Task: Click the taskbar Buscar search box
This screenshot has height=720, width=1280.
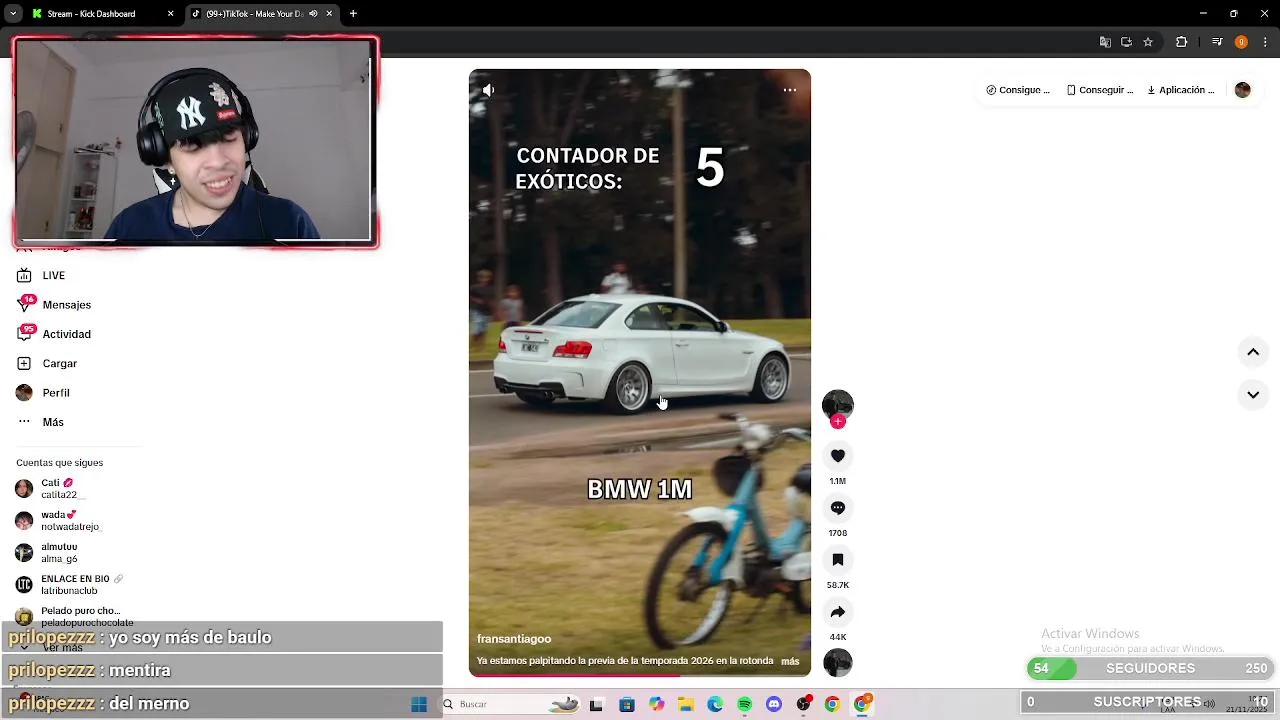Action: (510, 704)
